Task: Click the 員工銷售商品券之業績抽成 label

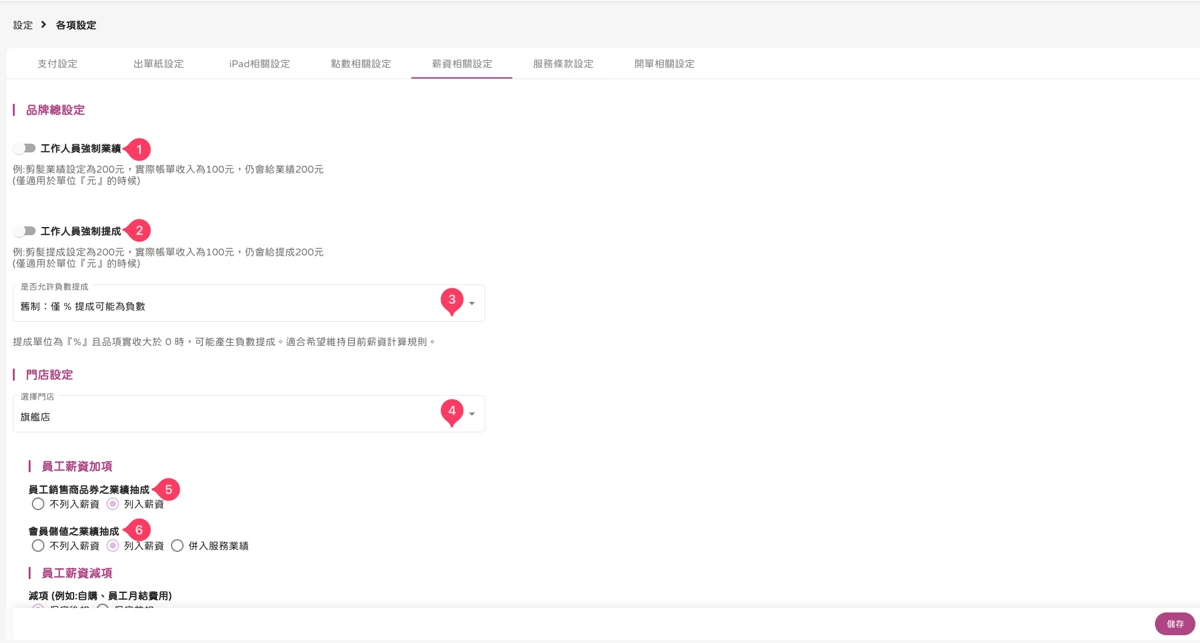Action: (x=89, y=490)
